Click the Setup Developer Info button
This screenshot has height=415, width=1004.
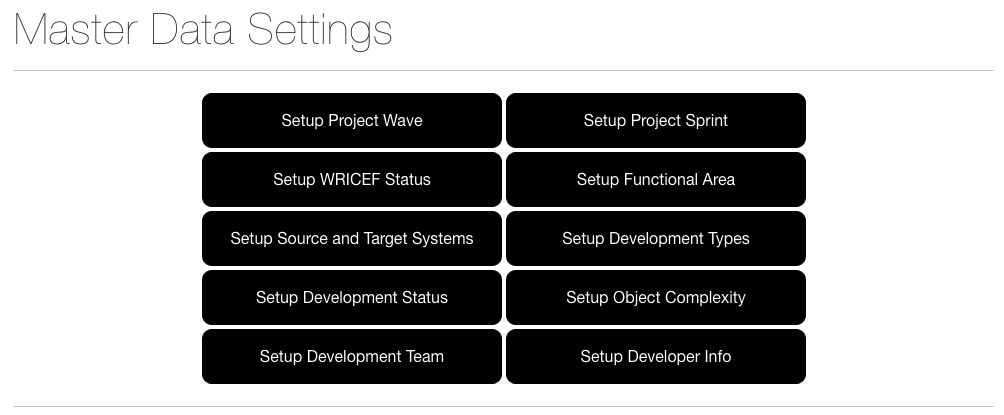click(656, 357)
